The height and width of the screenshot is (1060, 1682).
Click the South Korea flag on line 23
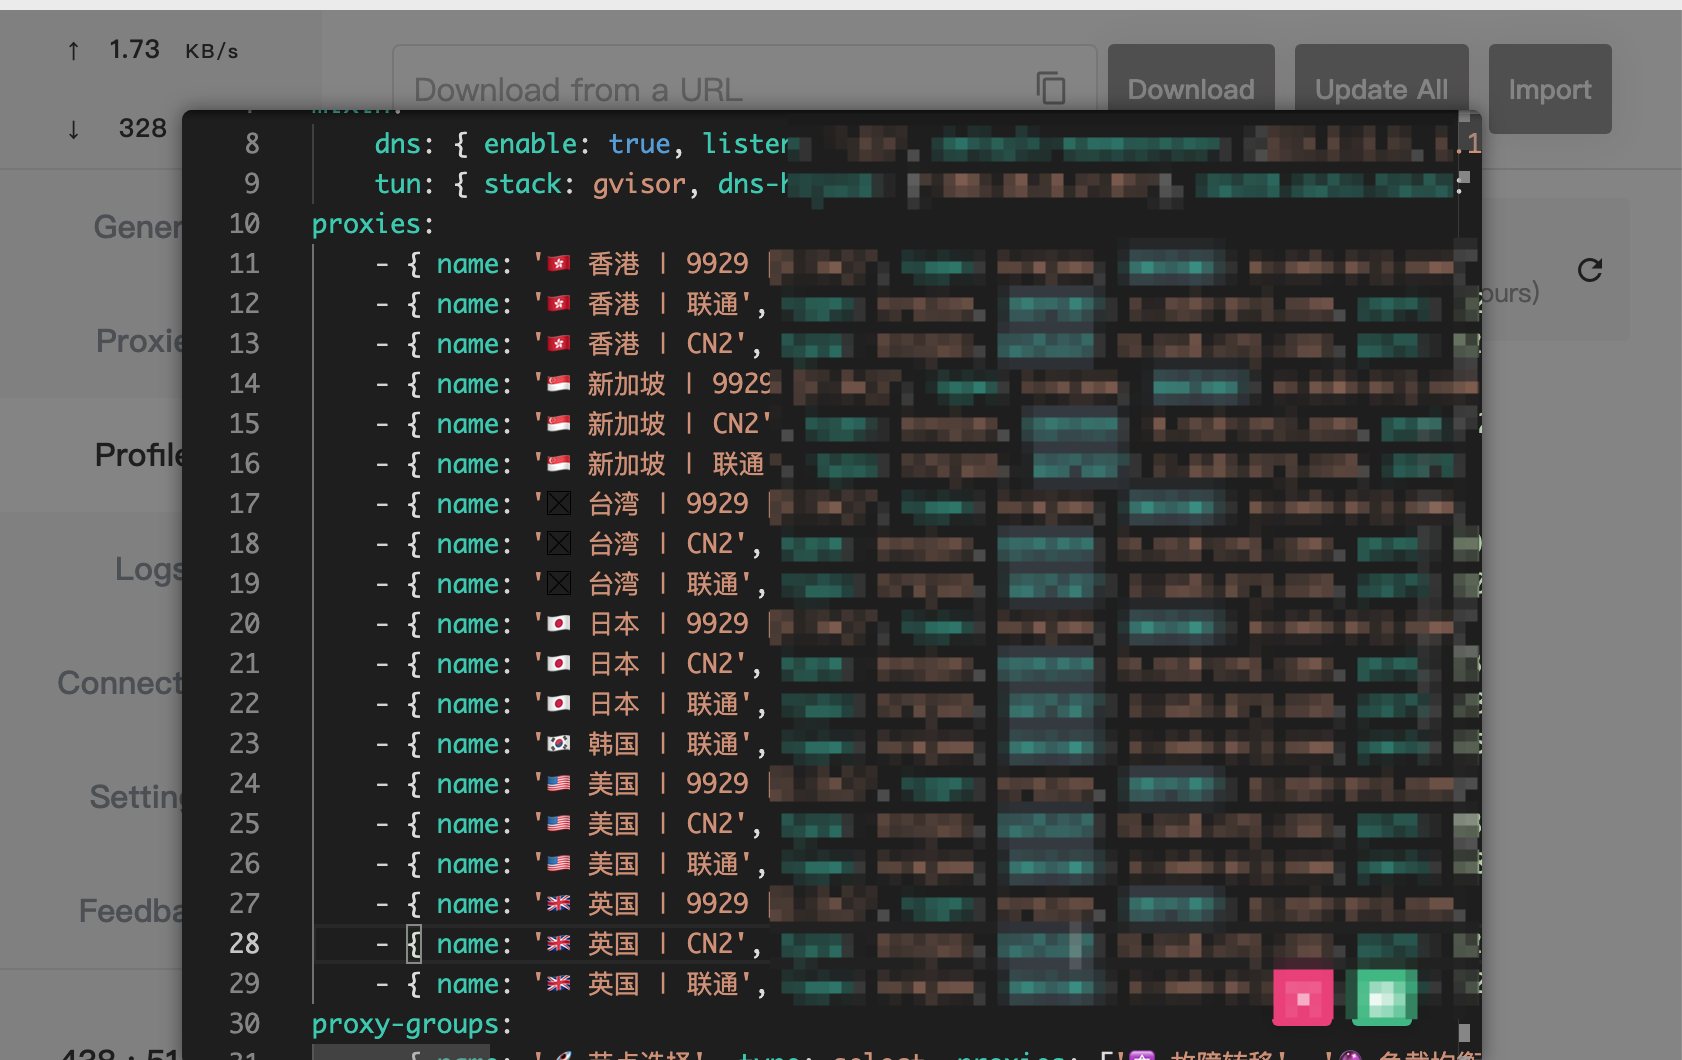[x=559, y=744]
